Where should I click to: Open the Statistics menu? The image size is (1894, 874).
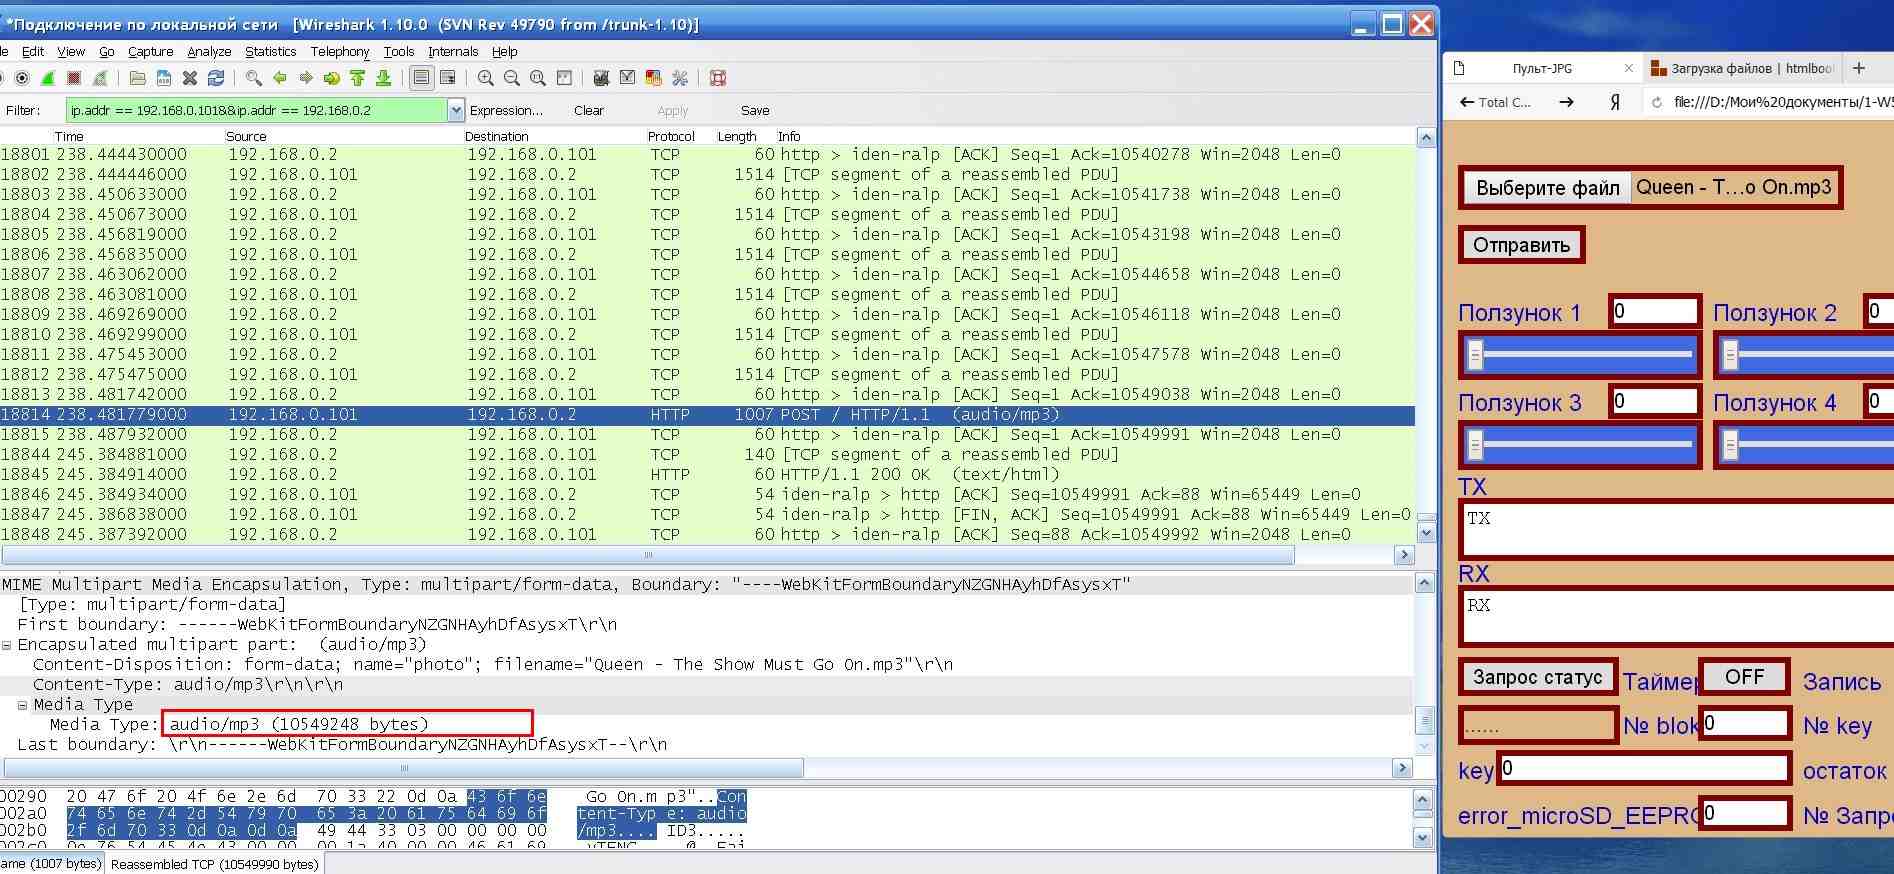click(x=270, y=52)
